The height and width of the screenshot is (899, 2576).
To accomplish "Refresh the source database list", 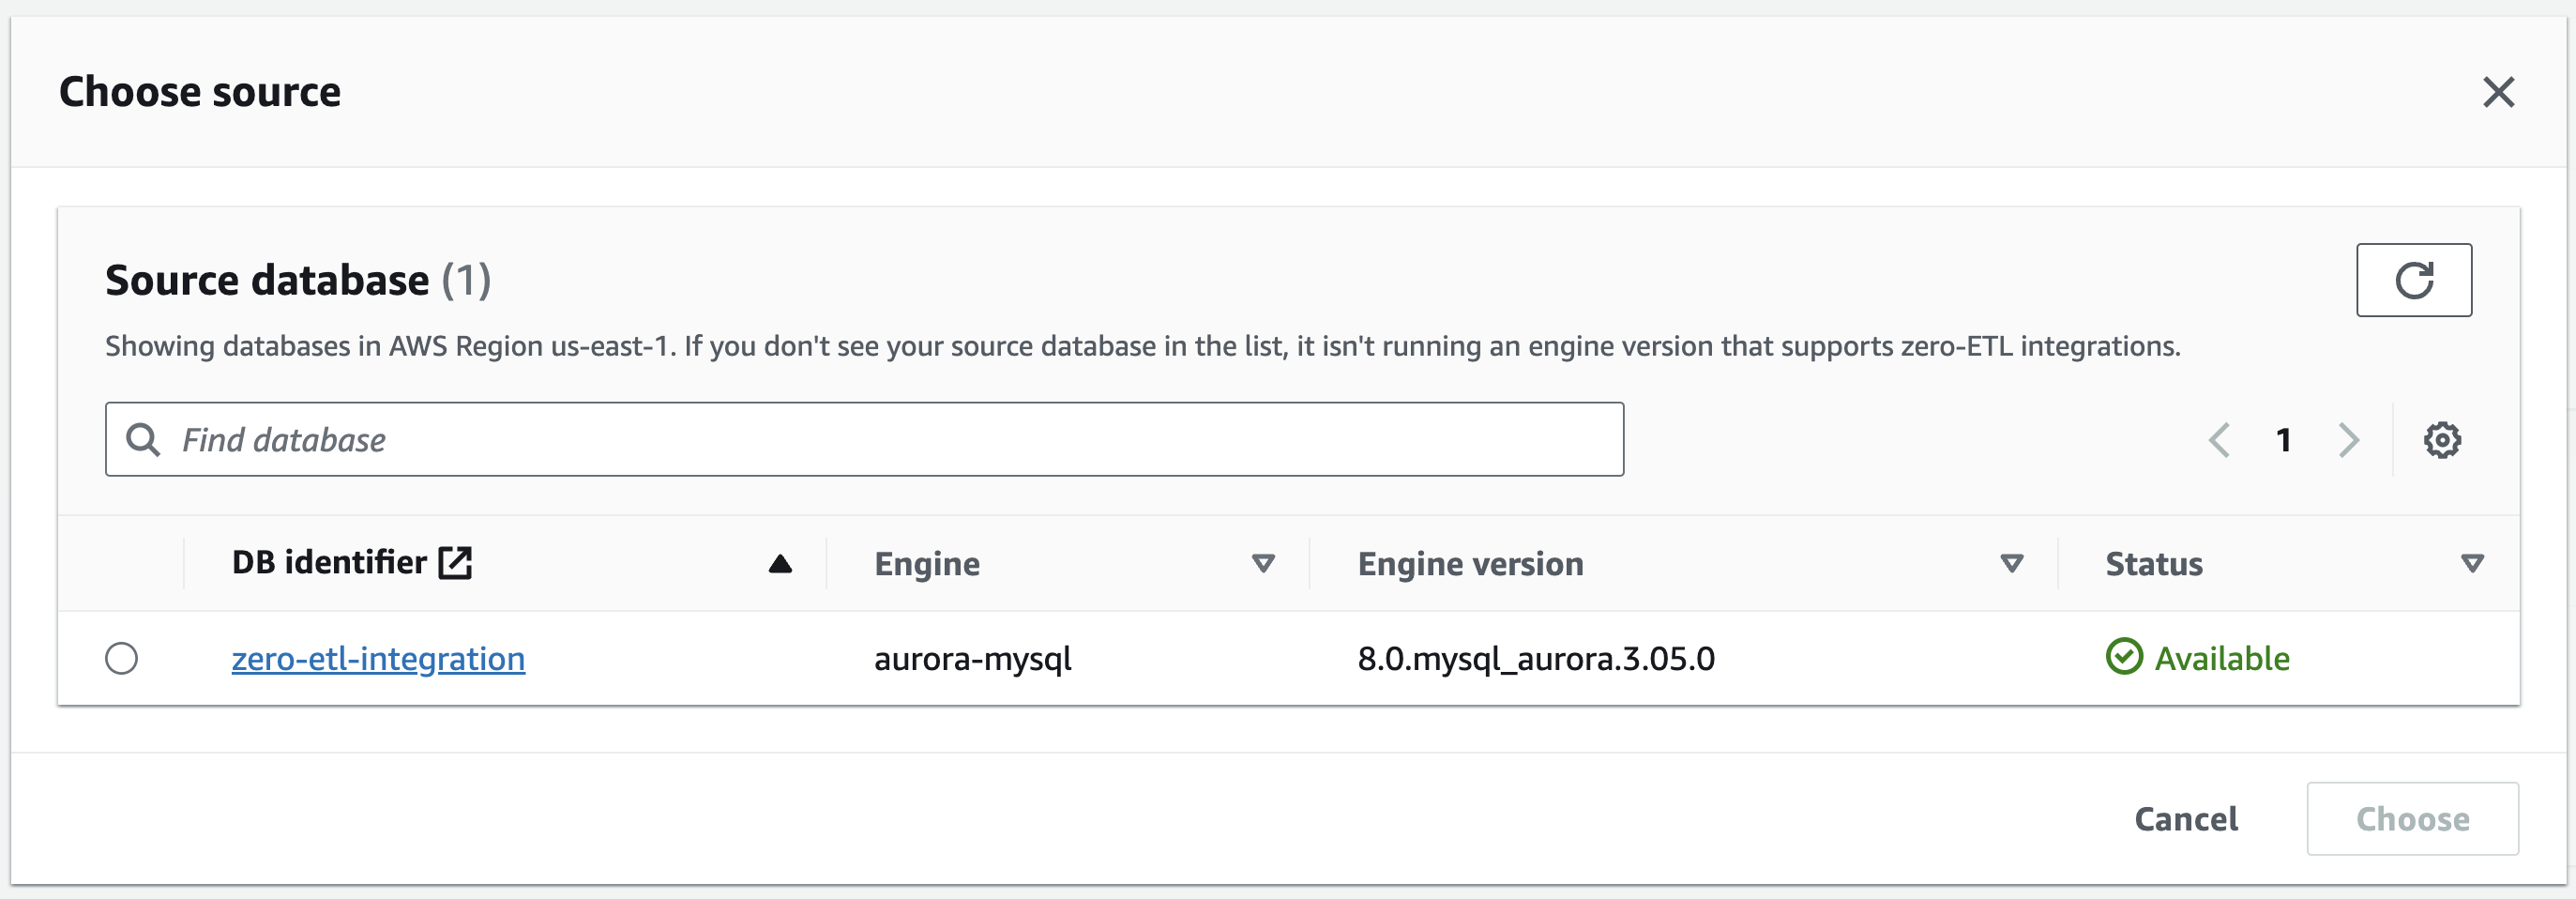I will [x=2413, y=280].
